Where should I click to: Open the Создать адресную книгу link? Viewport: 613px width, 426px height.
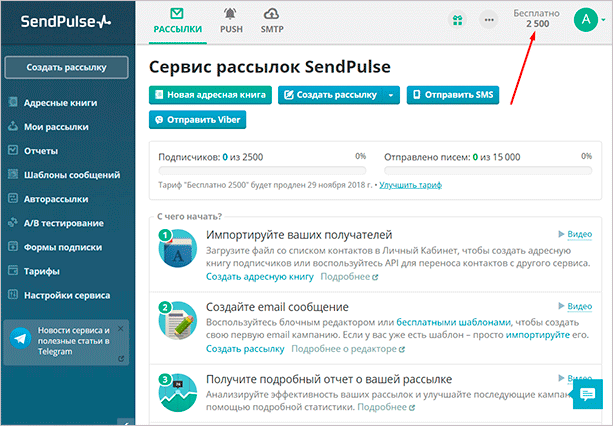coord(260,277)
